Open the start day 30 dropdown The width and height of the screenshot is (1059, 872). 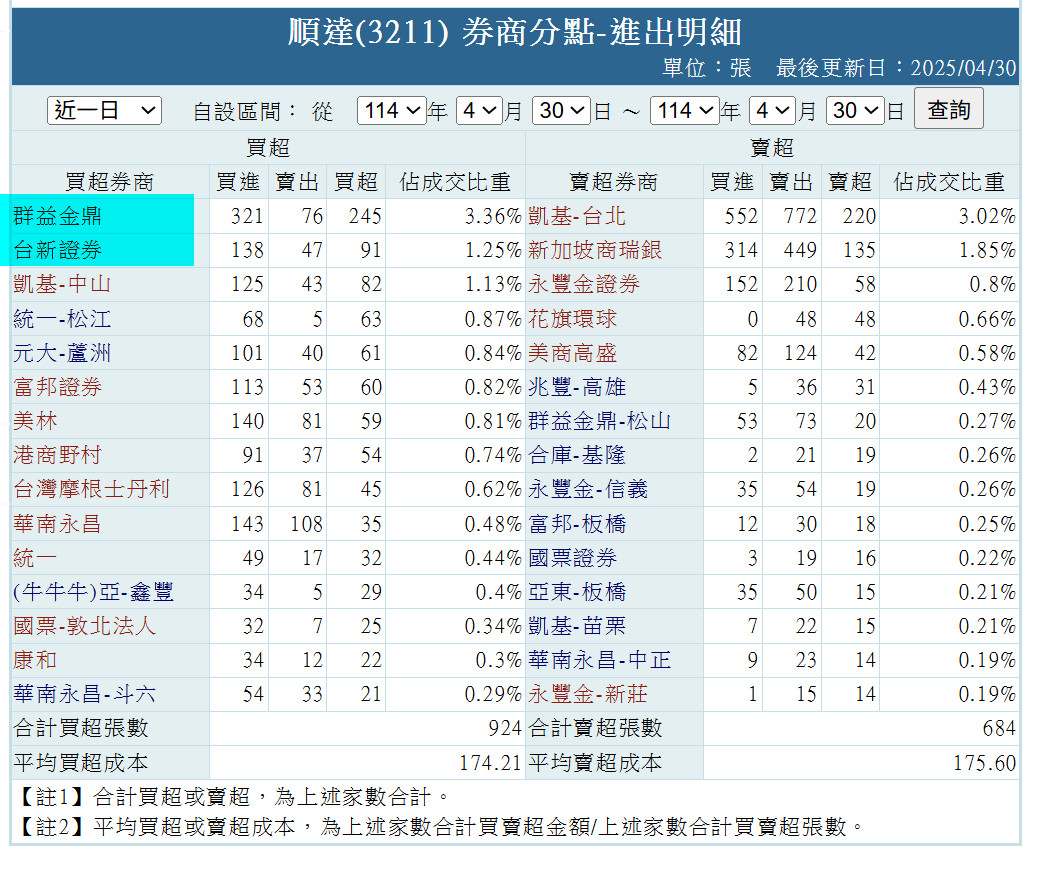[x=561, y=110]
